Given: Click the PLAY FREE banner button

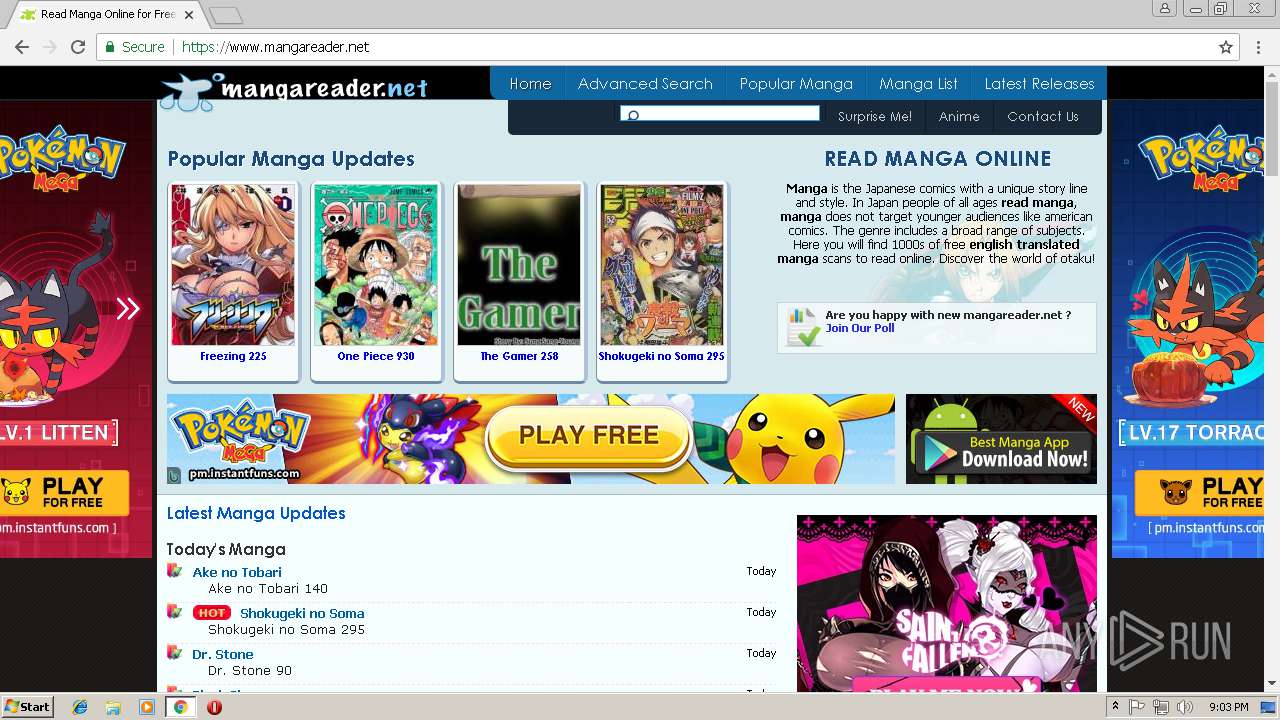Looking at the screenshot, I should [x=588, y=436].
